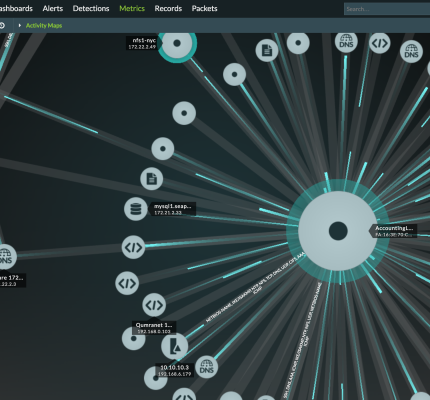Viewport: 430px width, 400px height.
Task: Click the Qumranet code node icon
Action: pos(154,305)
